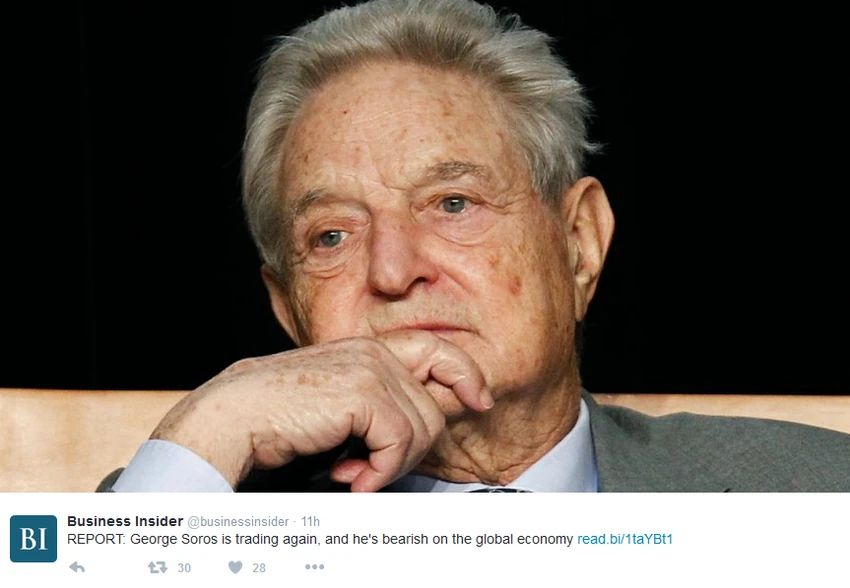View the retweet count of 30
The height and width of the screenshot is (588, 850).
184,567
